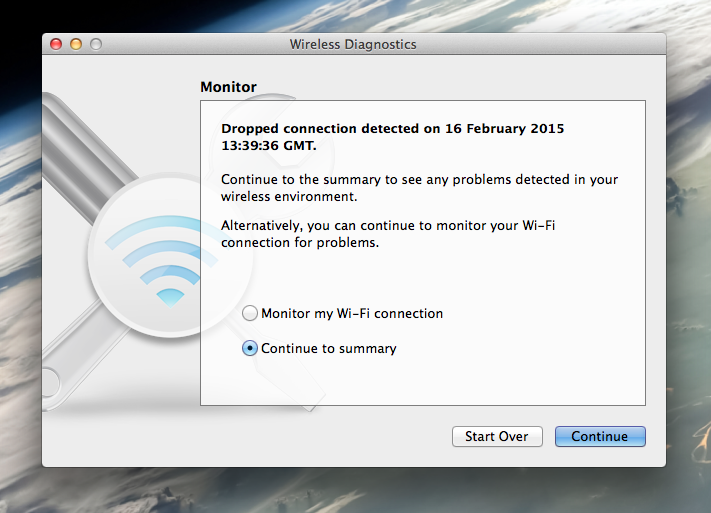Click the Monitor heading
The image size is (711, 513).
click(228, 87)
